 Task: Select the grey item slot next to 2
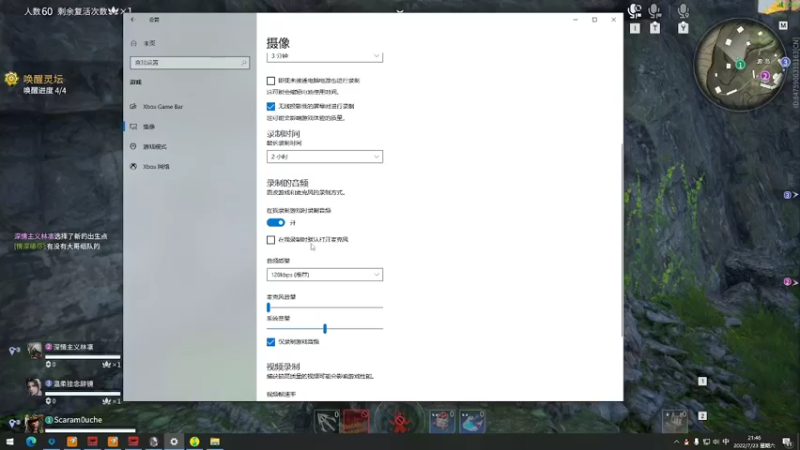point(674,421)
